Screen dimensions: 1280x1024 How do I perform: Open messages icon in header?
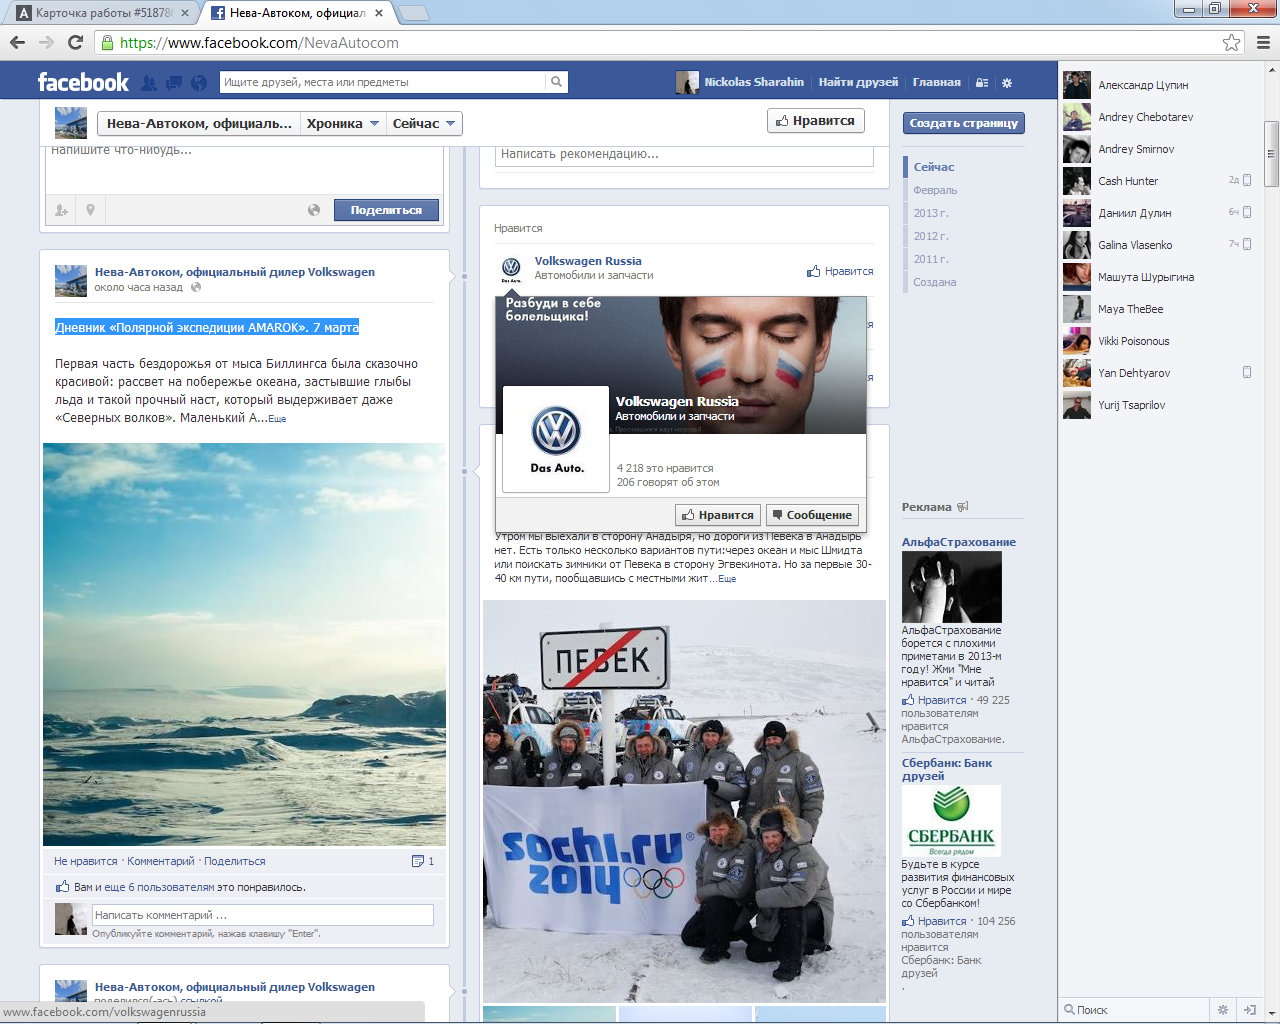[x=174, y=82]
